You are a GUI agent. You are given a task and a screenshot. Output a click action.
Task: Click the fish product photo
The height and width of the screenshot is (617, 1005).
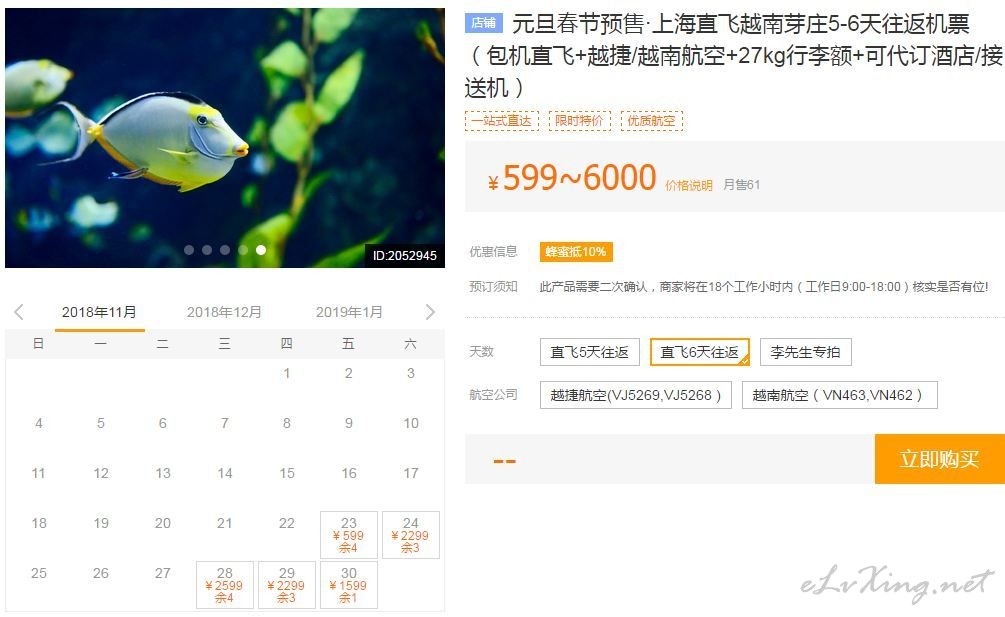(225, 138)
